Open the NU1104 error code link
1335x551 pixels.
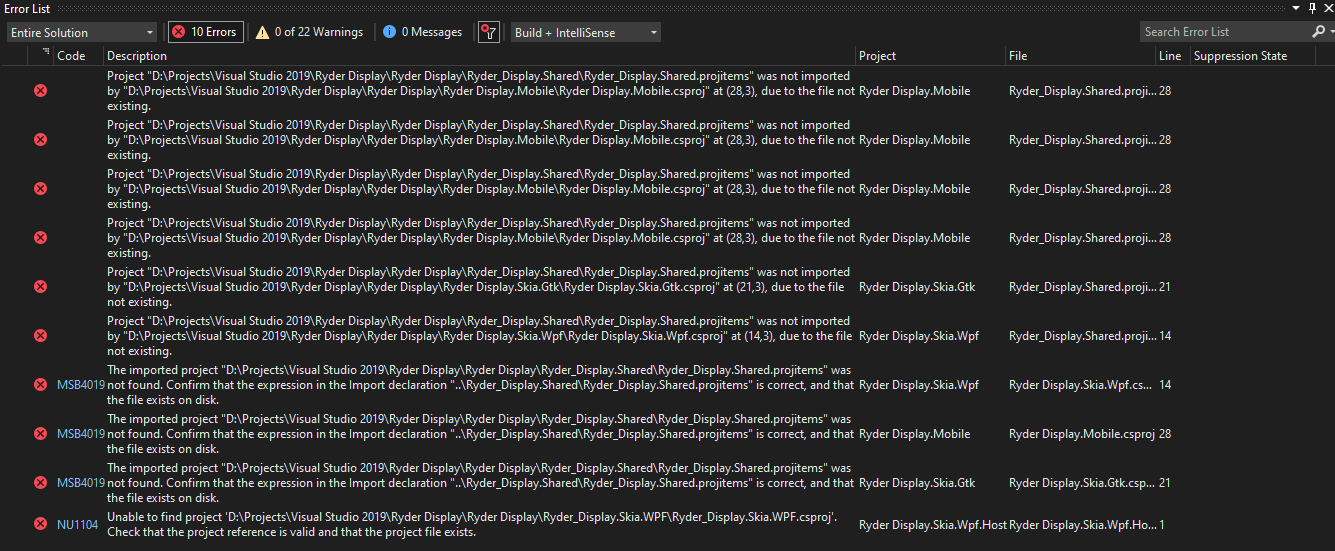click(77, 524)
